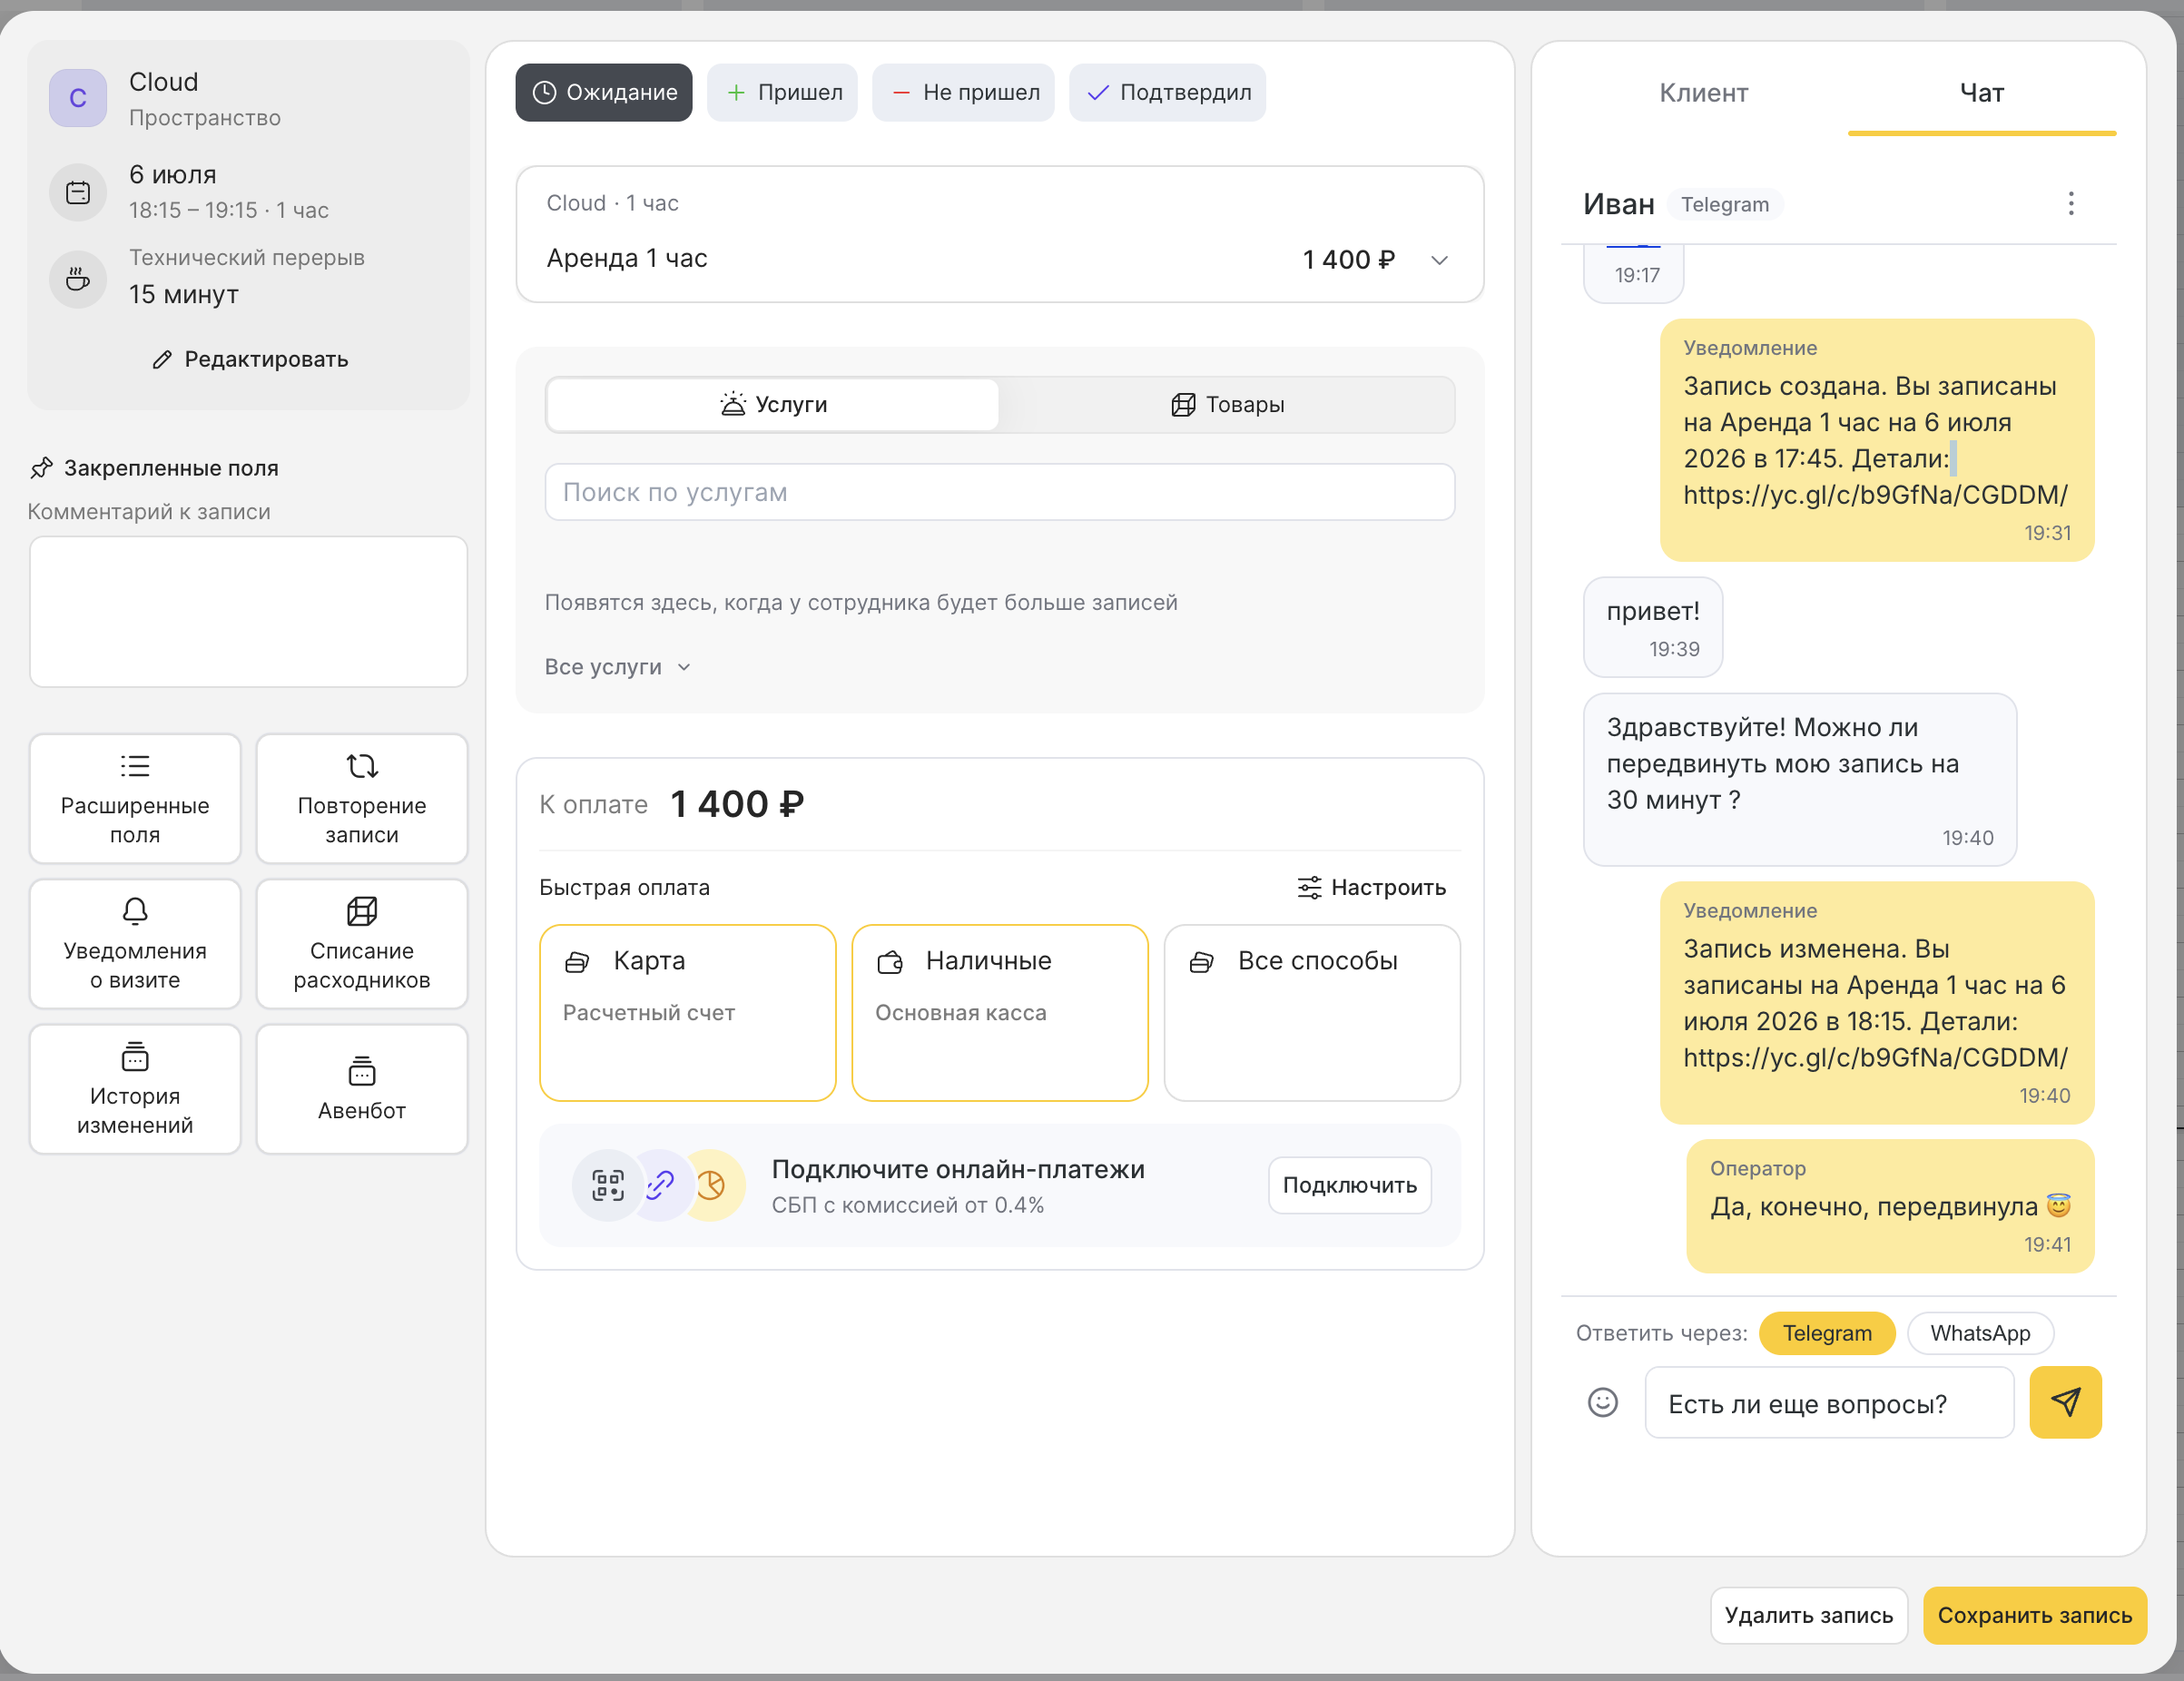
Task: Select Наличные quick payment
Action: point(1000,1013)
